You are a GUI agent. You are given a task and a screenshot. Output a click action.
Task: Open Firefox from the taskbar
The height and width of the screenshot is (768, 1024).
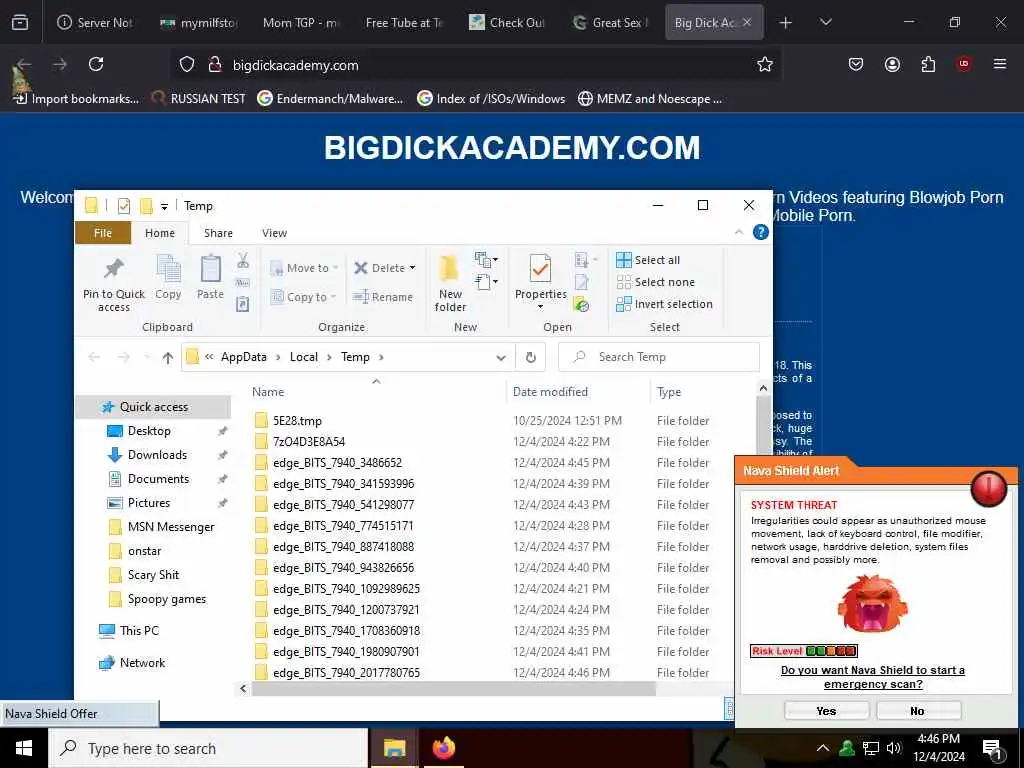click(x=443, y=748)
